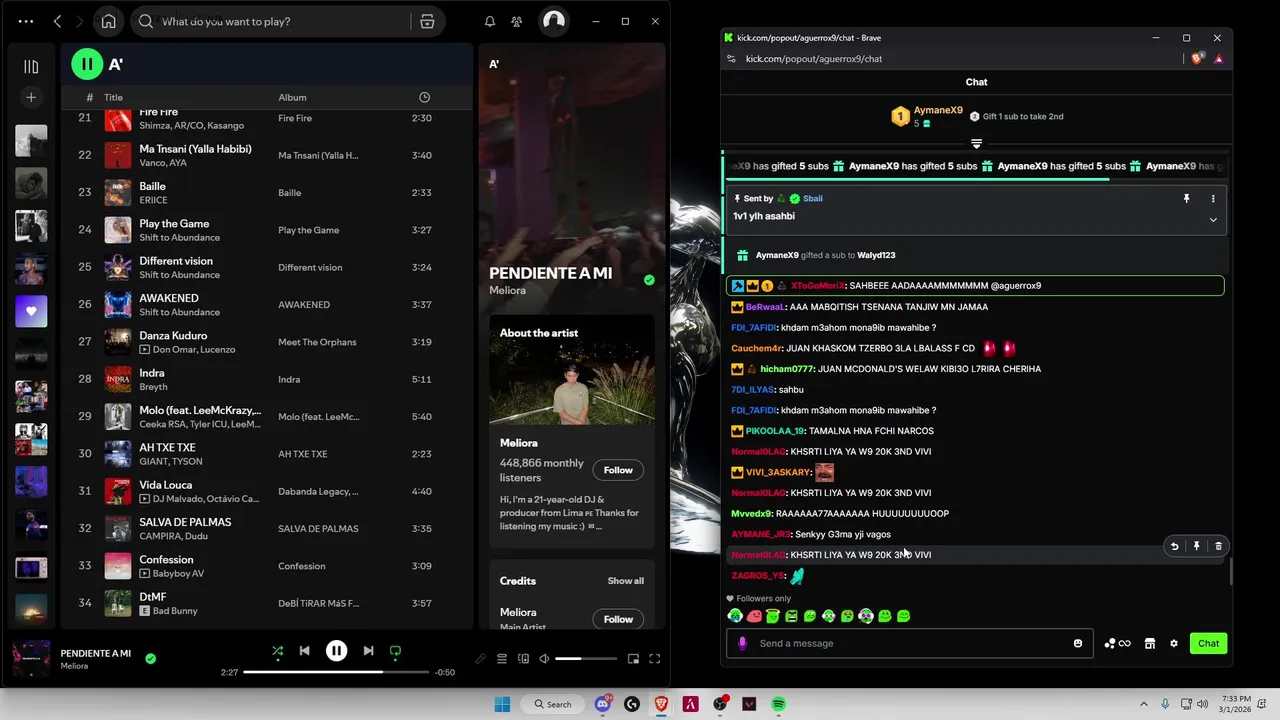The width and height of the screenshot is (1280, 720).
Task: Pause playback in the bottom player
Action: tap(336, 651)
